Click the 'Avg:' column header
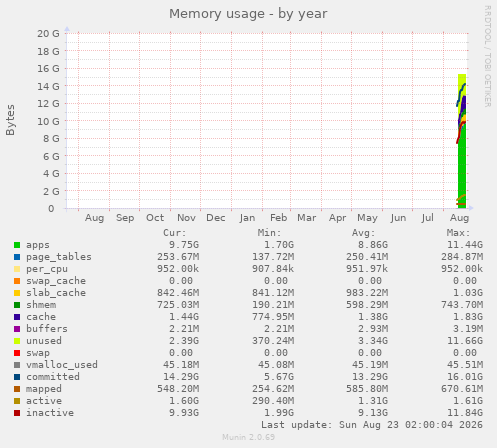The height and width of the screenshot is (448, 497). pos(364,233)
